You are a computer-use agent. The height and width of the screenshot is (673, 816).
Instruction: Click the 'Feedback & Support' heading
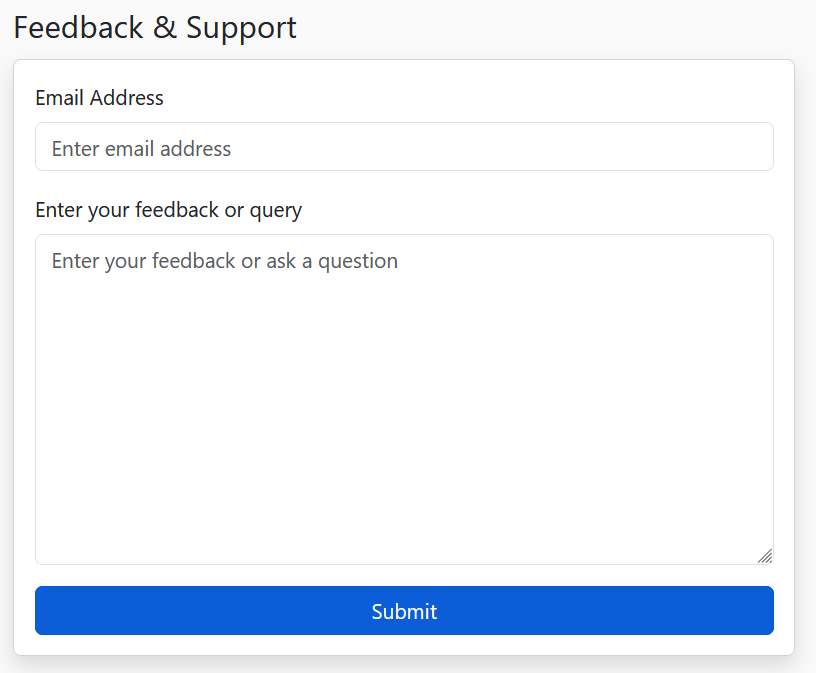pos(155,27)
